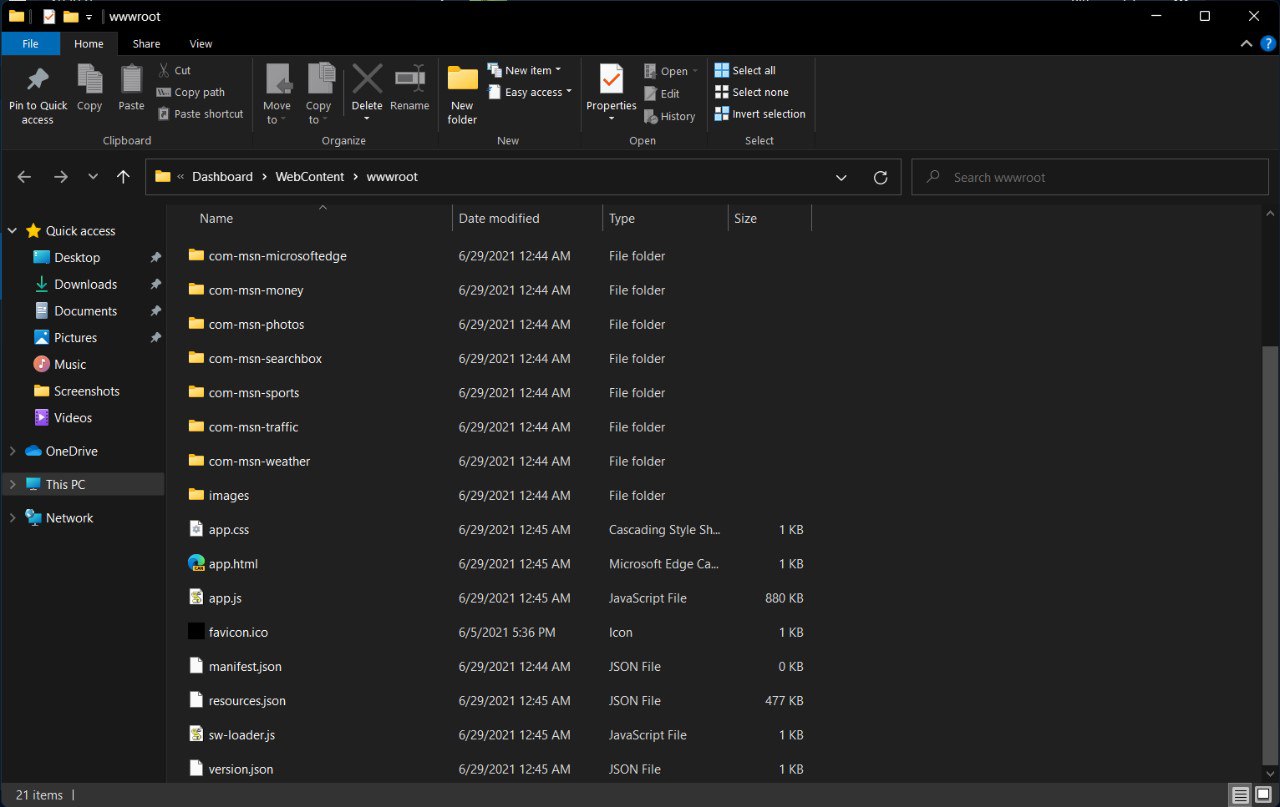Open the File tab
This screenshot has height=807, width=1280.
(30, 44)
